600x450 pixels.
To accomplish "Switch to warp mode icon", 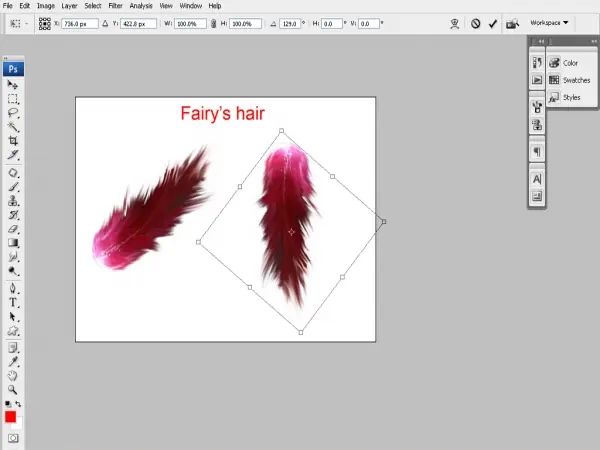I will 455,24.
